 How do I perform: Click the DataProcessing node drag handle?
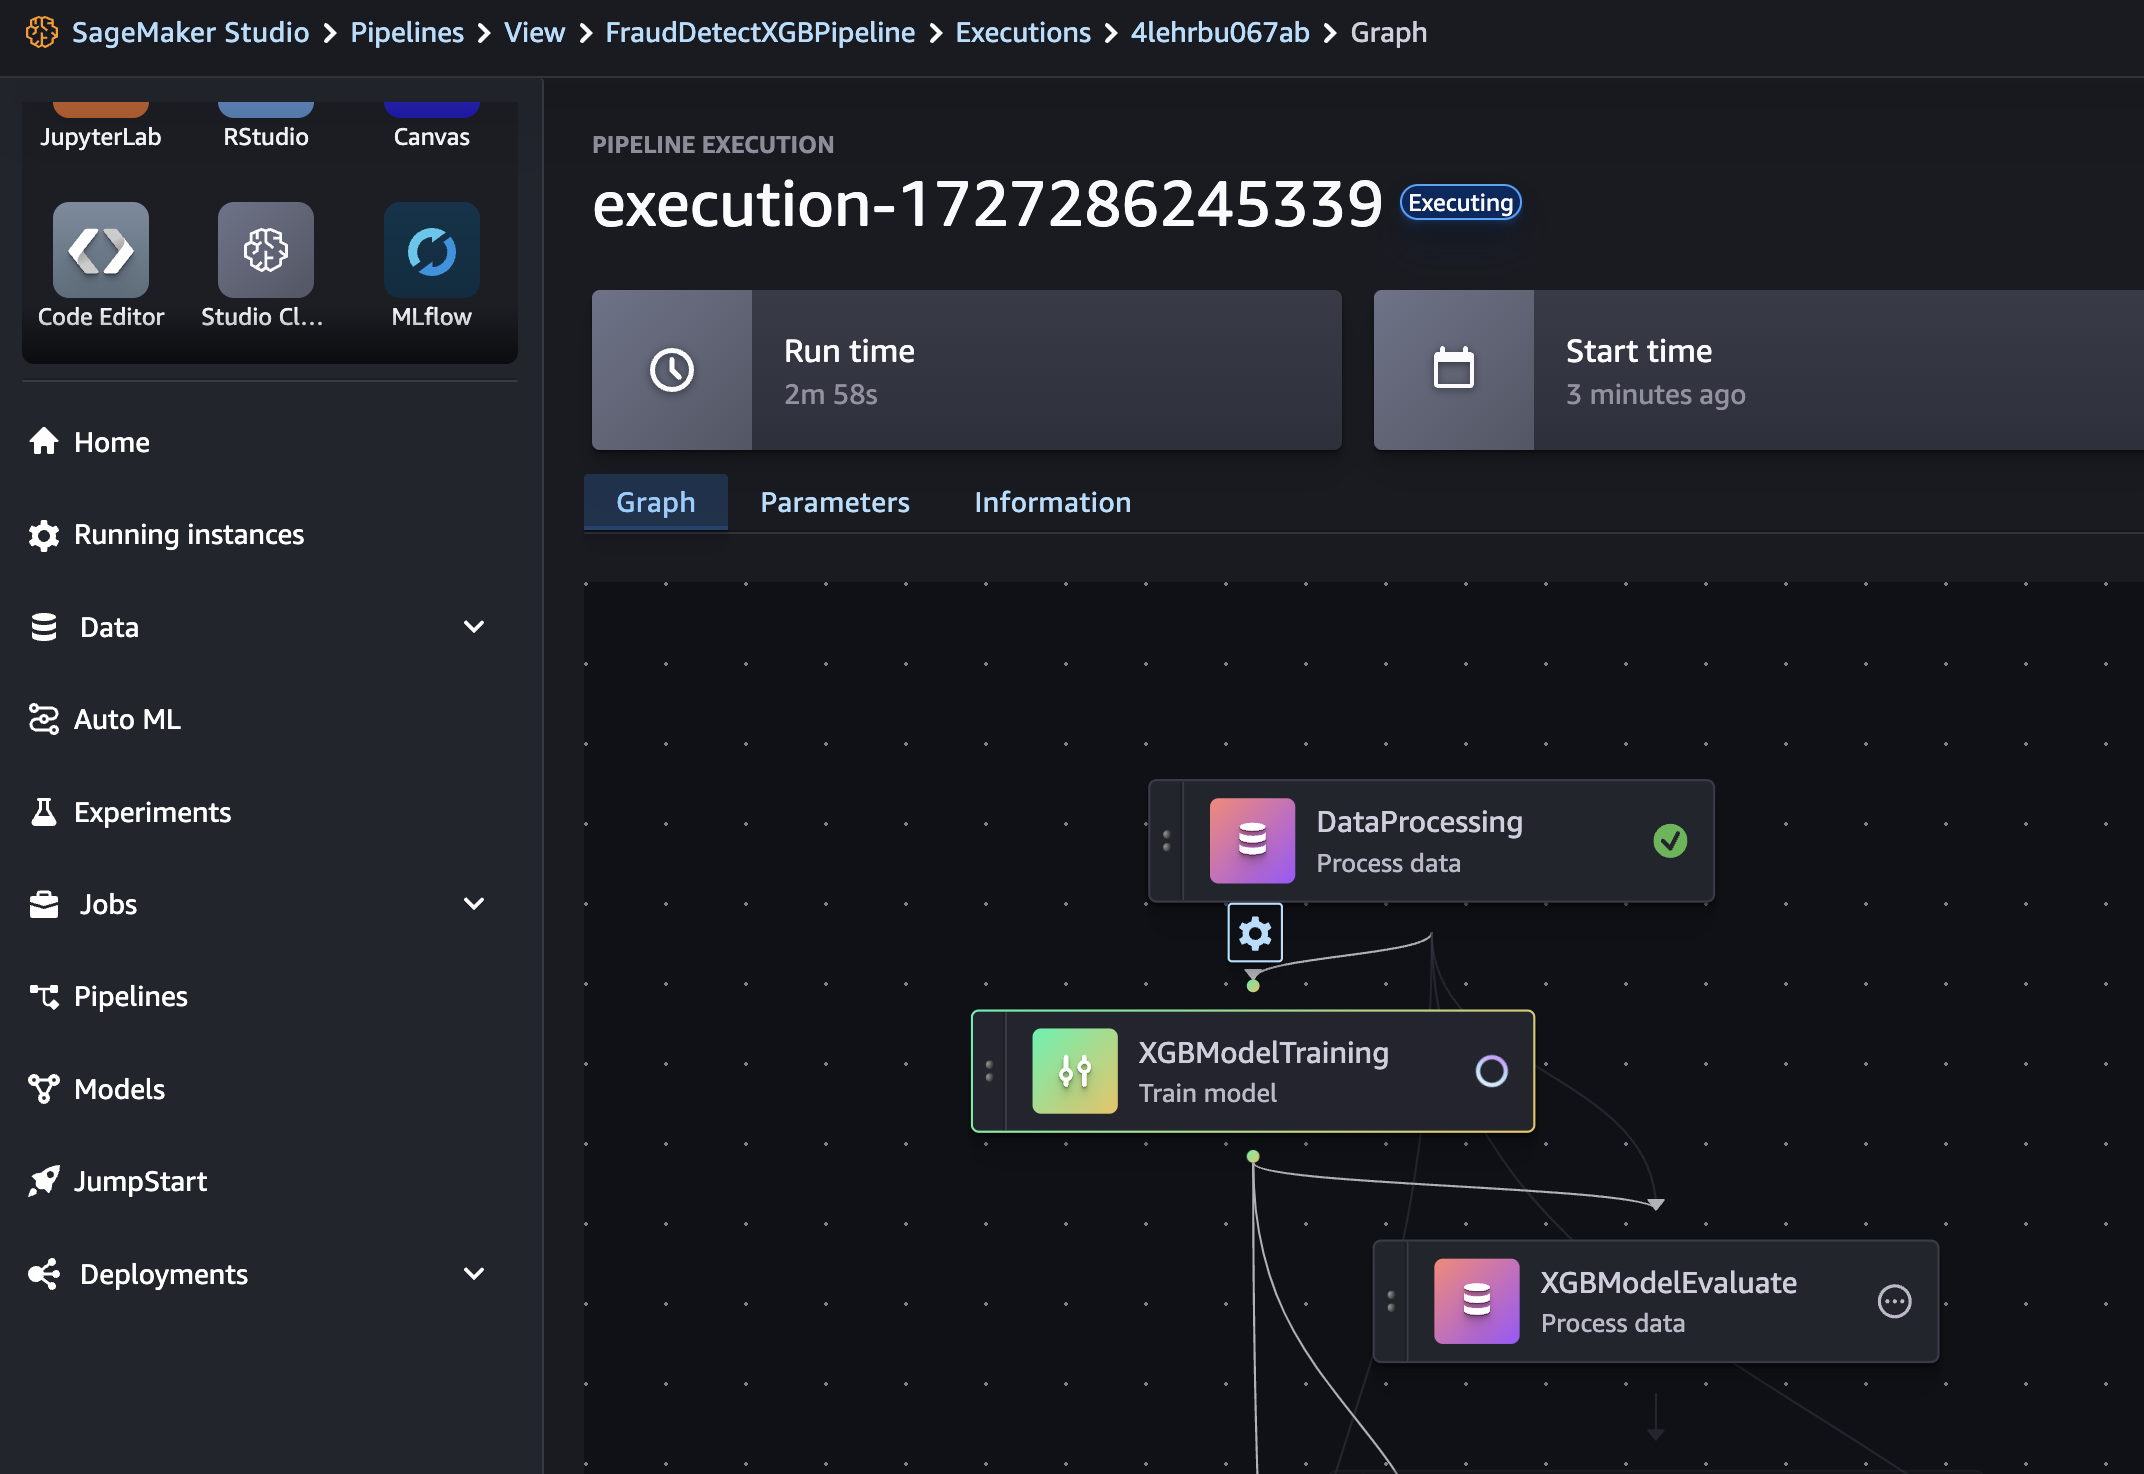coord(1166,841)
